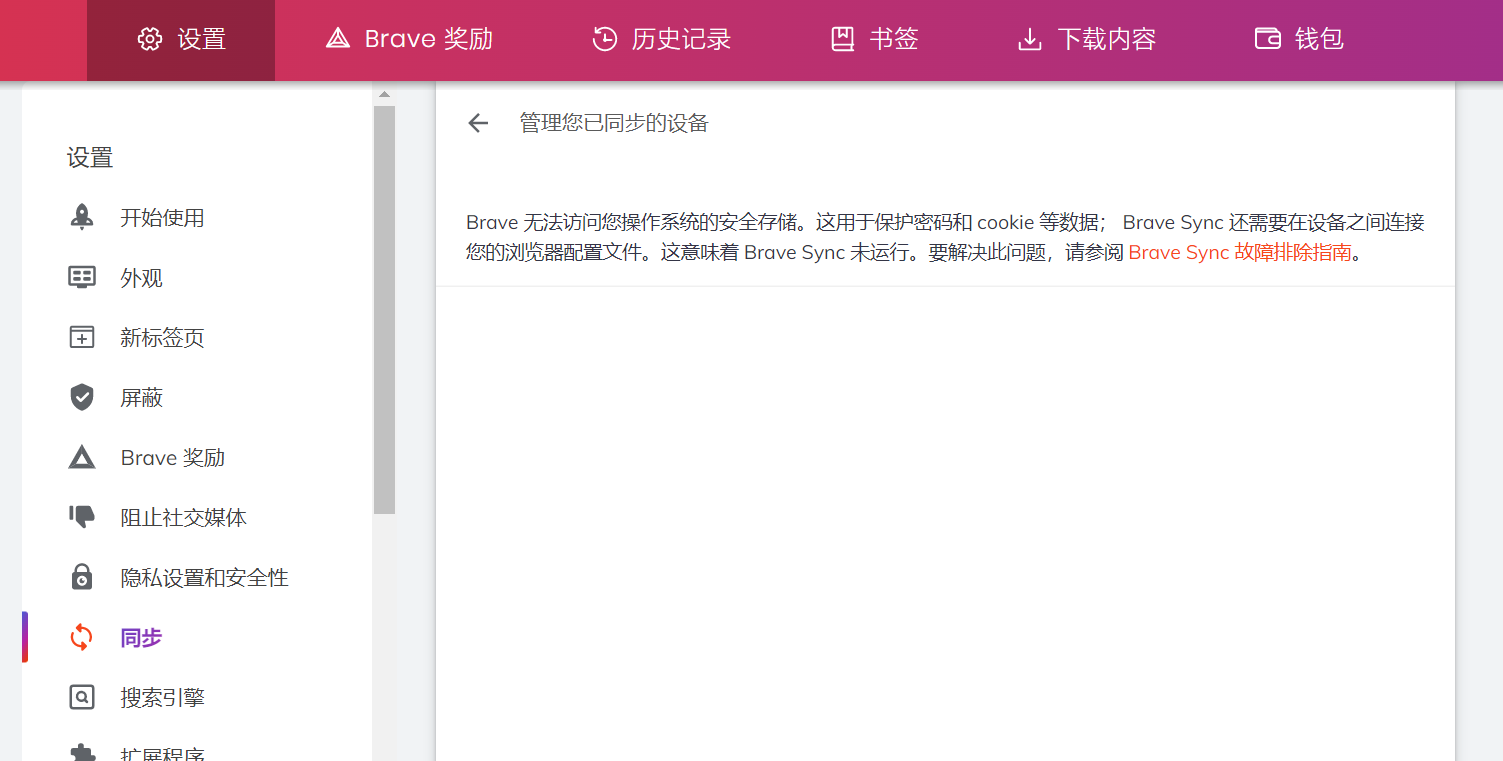Image resolution: width=1503 pixels, height=761 pixels.
Task: Click the 外观 appearance icon in sidebar
Action: 82,278
